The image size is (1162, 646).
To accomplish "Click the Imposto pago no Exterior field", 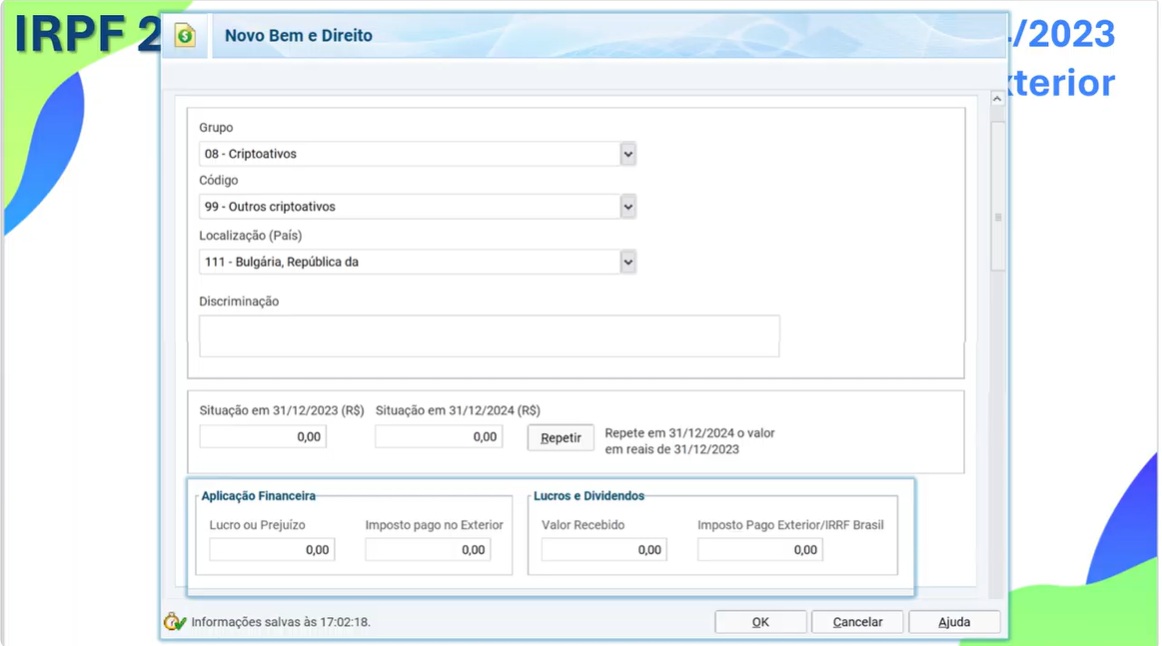I will pos(428,550).
